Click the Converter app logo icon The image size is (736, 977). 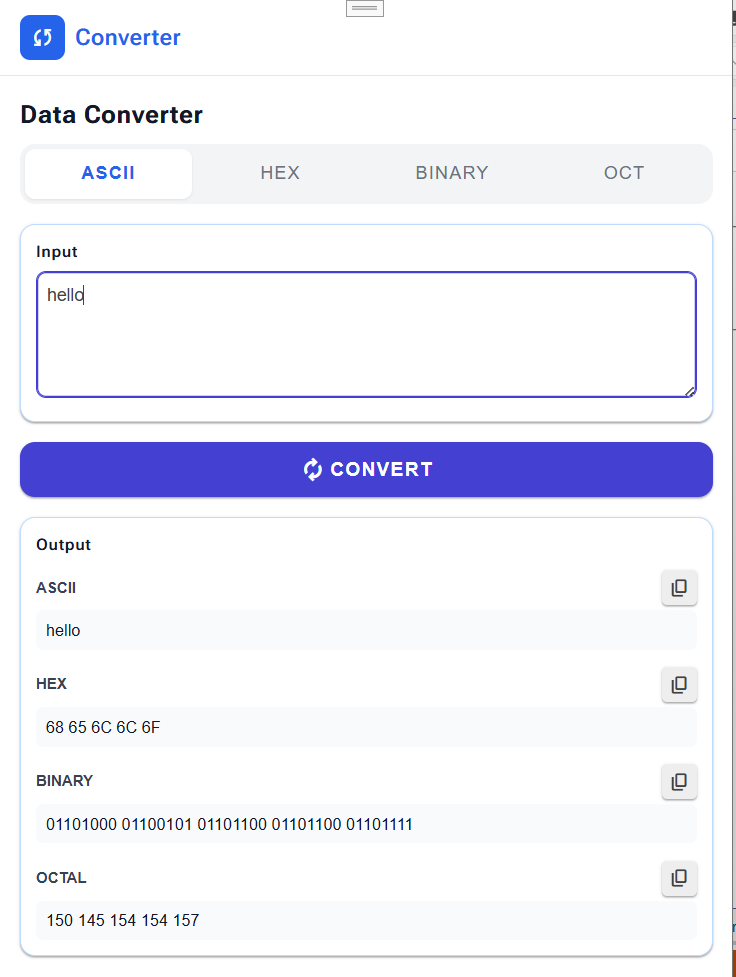[x=42, y=38]
